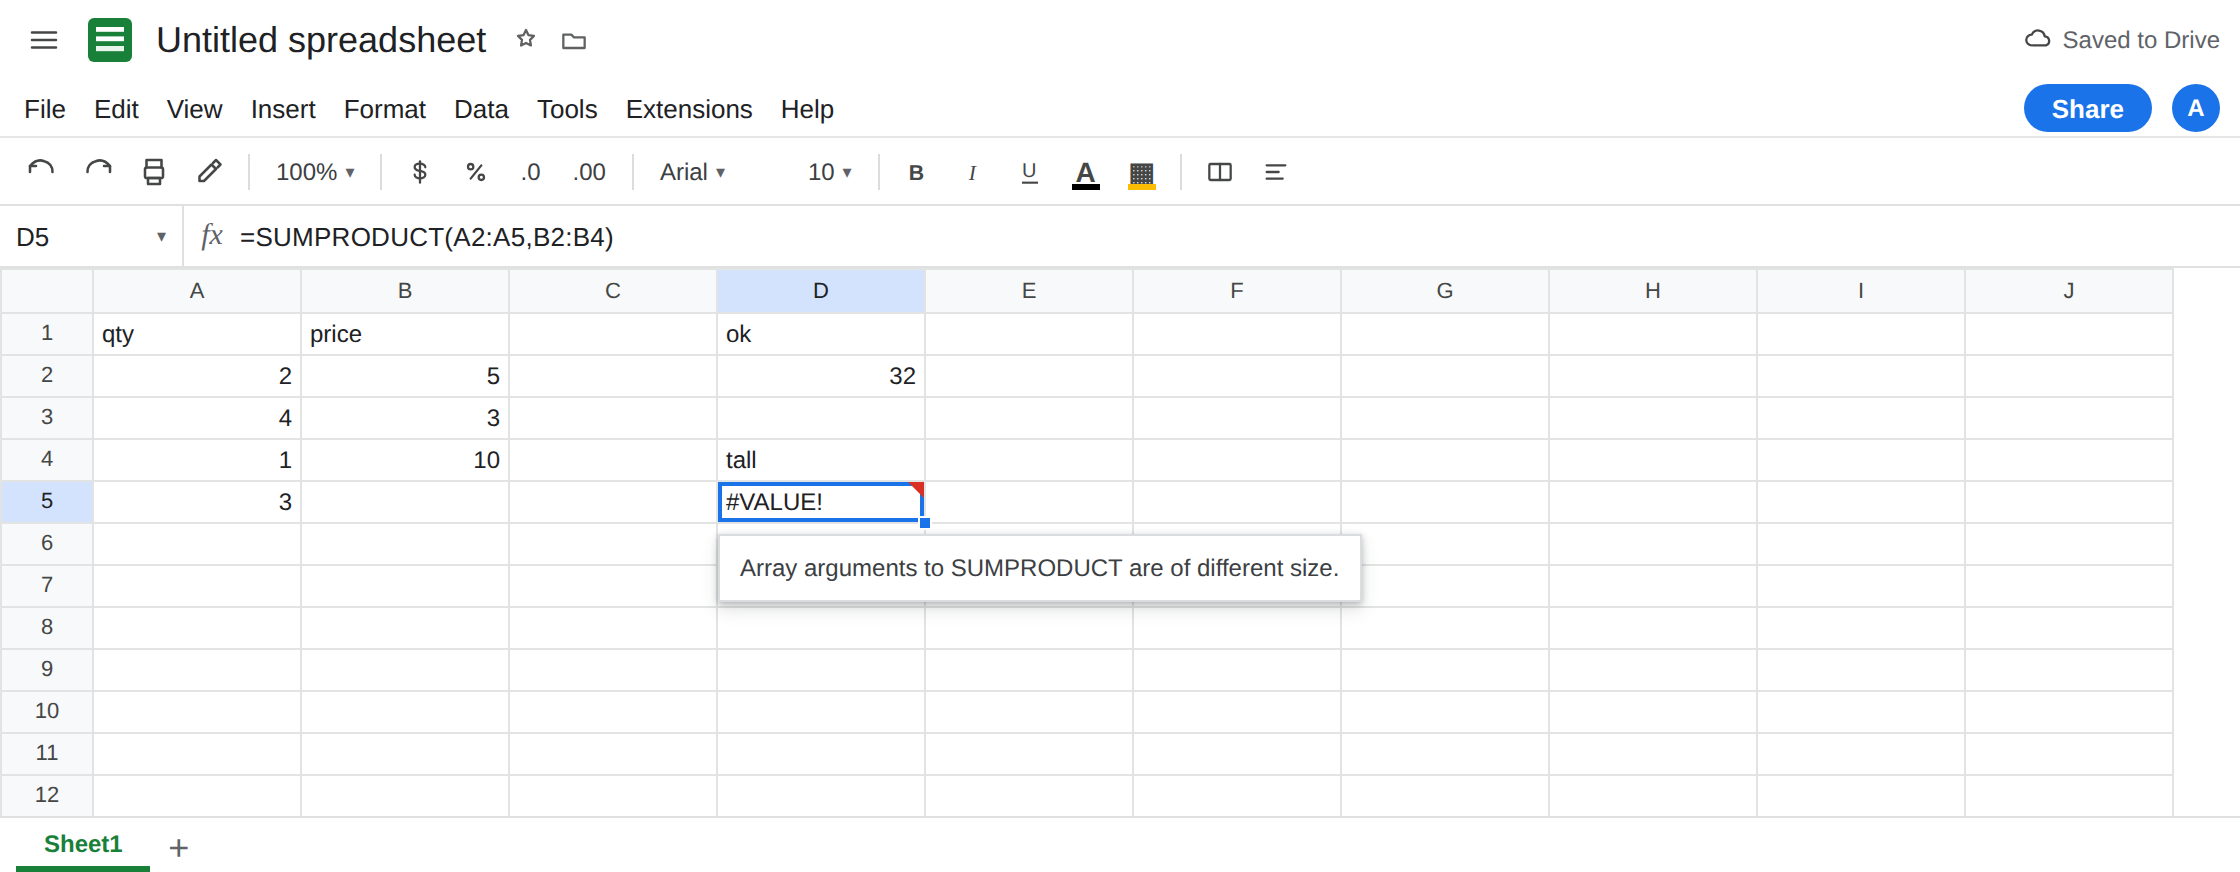
Task: Select row 5 header
Action: click(47, 501)
